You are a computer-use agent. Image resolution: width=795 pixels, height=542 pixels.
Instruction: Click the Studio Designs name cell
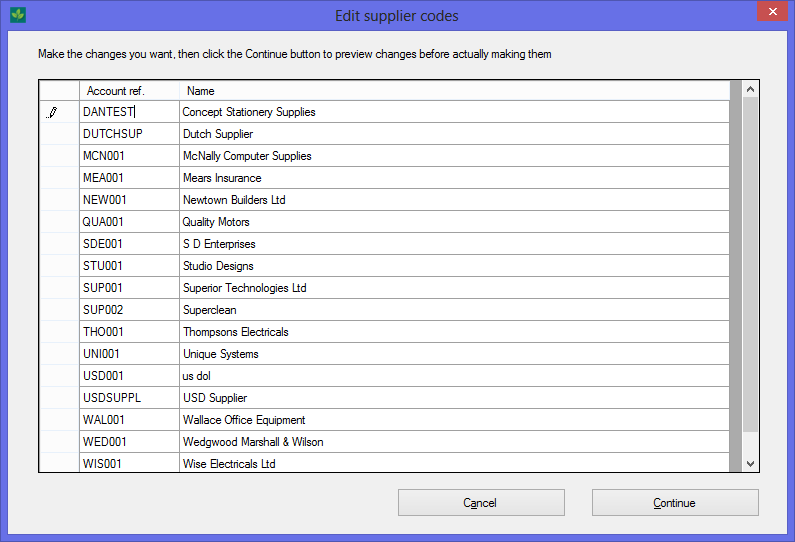click(x=454, y=266)
